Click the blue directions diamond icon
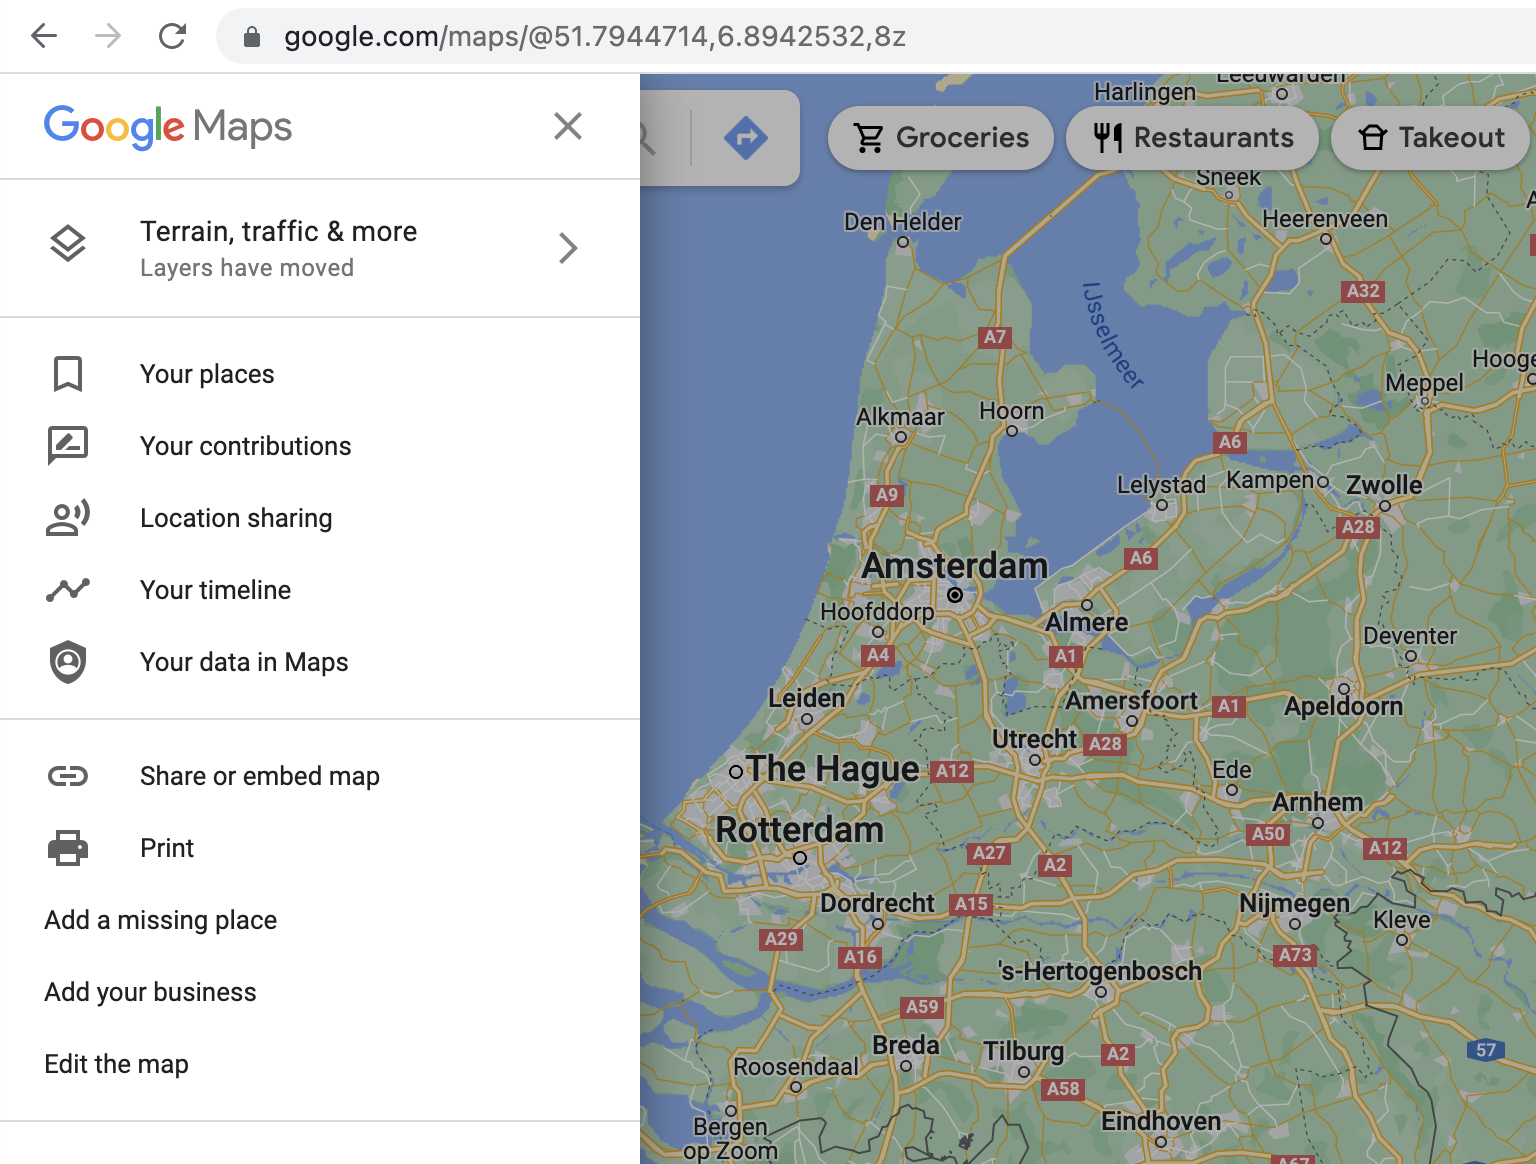Image resolution: width=1536 pixels, height=1164 pixels. tap(746, 138)
